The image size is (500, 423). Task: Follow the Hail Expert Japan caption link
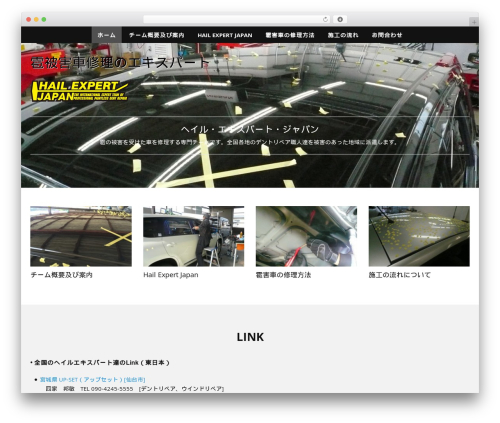coord(171,275)
